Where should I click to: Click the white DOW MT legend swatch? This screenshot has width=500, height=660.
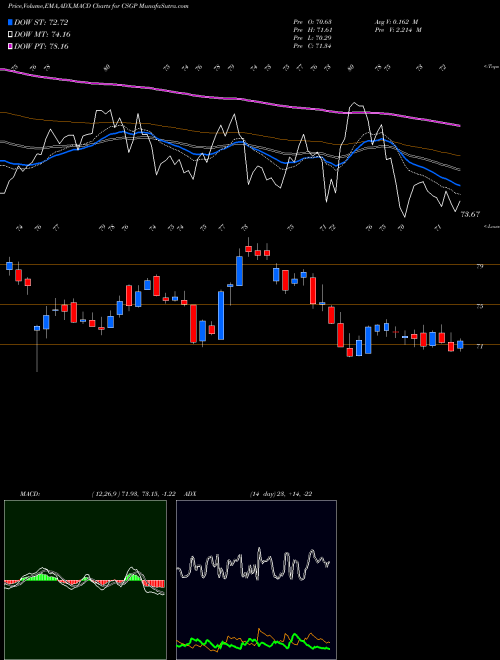11,35
